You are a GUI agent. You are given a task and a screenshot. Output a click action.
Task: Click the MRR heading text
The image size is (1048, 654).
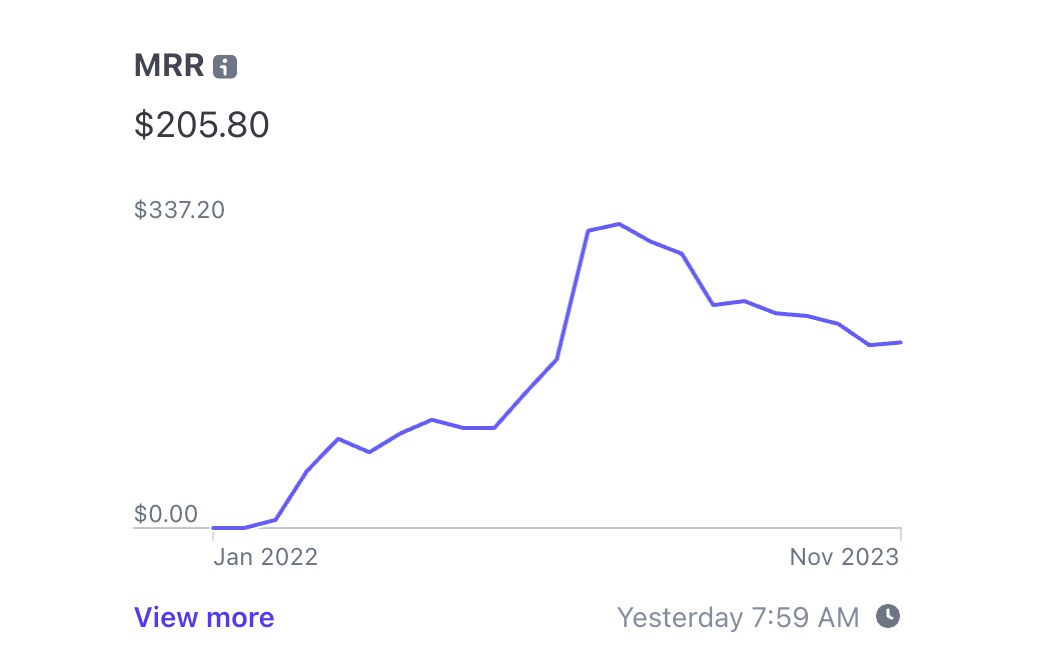tap(169, 66)
